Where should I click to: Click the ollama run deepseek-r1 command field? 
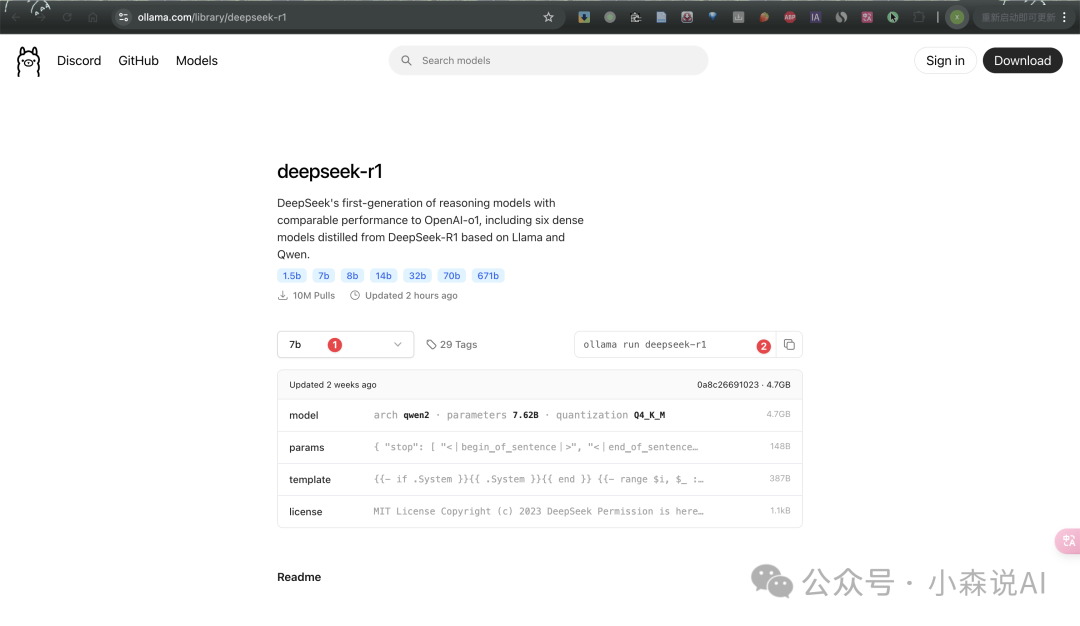coord(675,344)
